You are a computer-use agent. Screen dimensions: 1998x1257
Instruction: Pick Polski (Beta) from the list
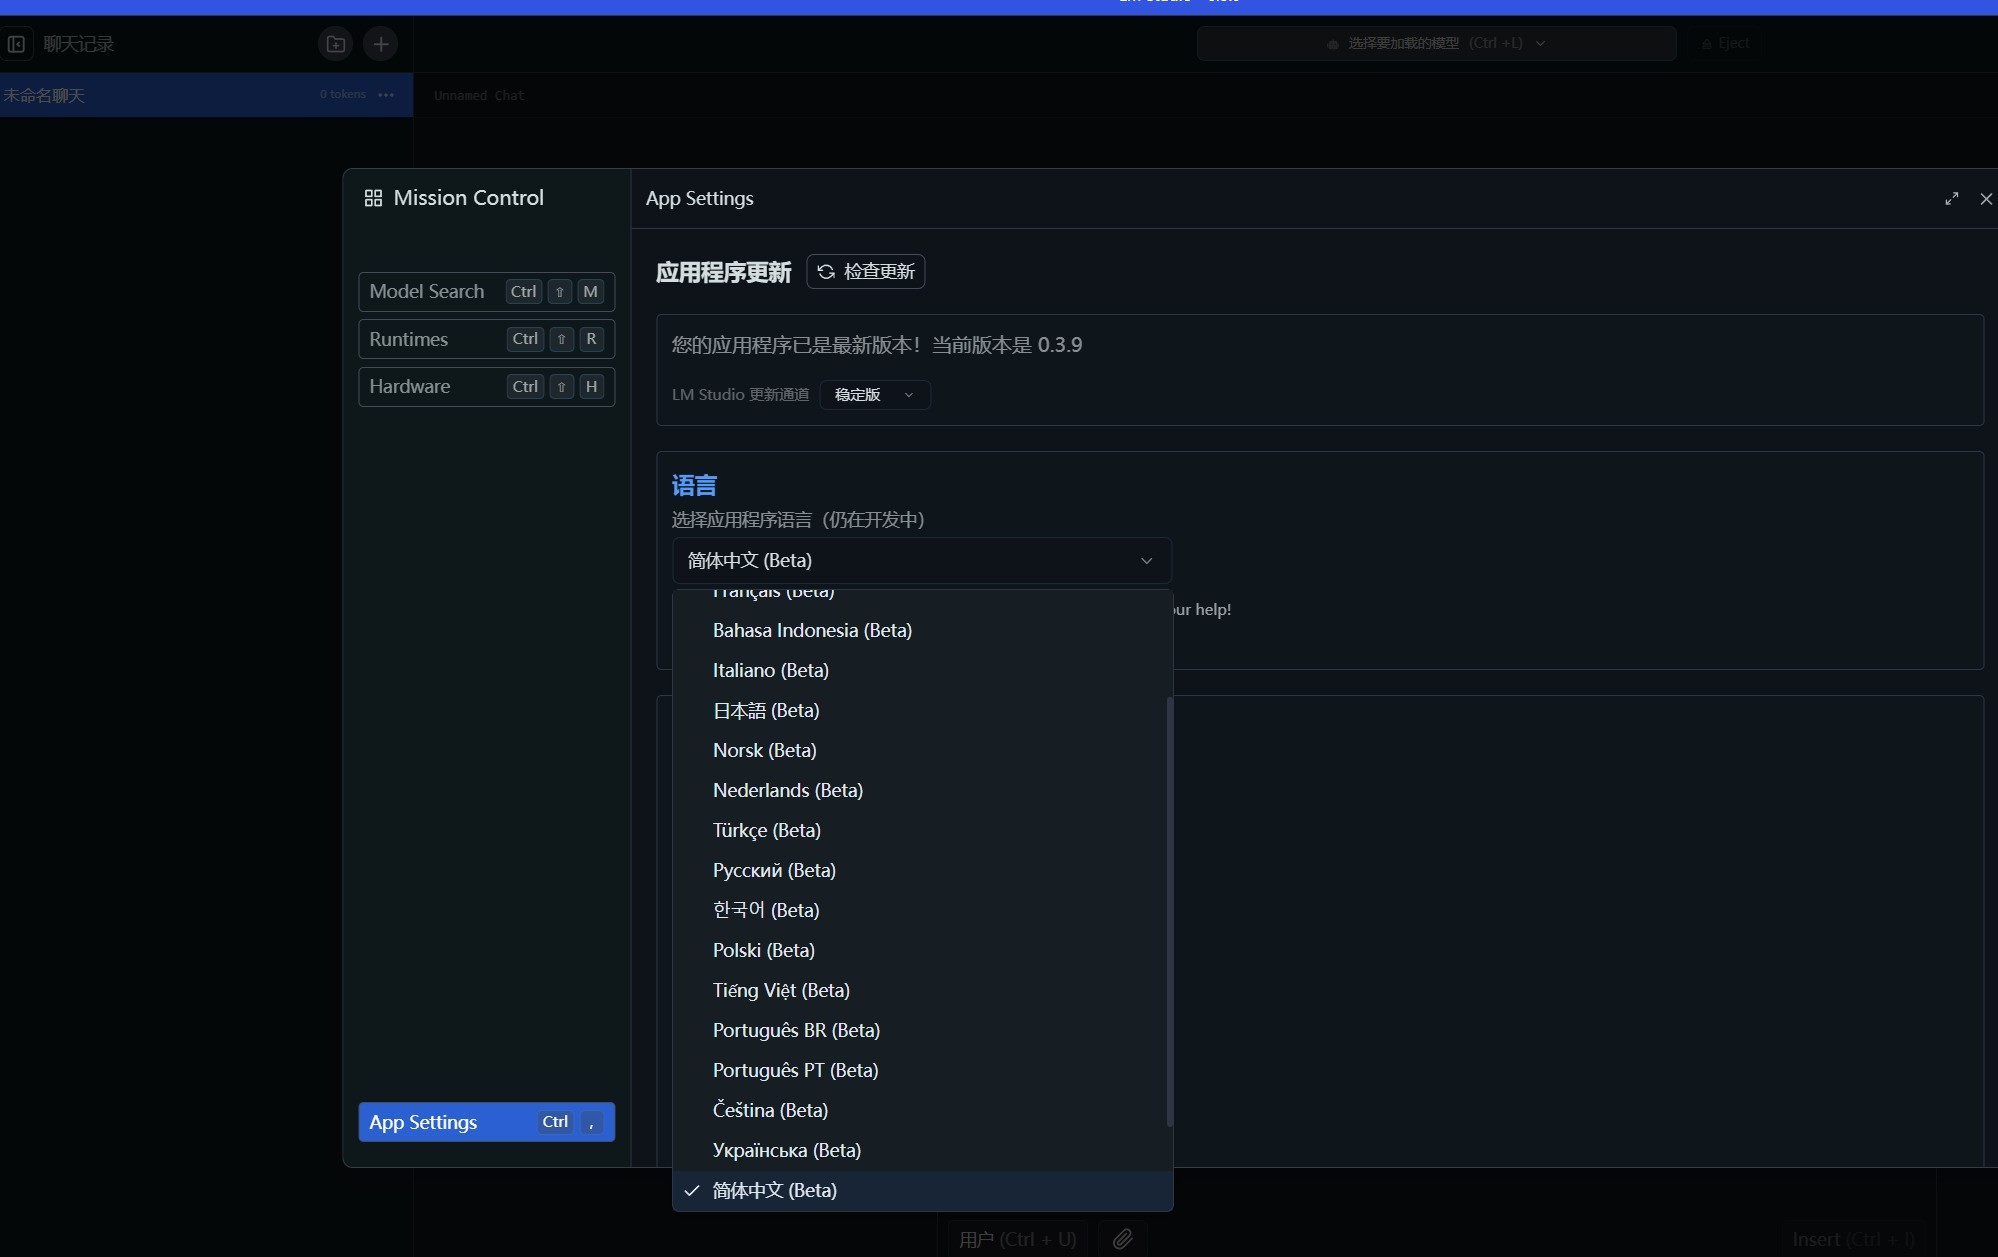pos(920,950)
